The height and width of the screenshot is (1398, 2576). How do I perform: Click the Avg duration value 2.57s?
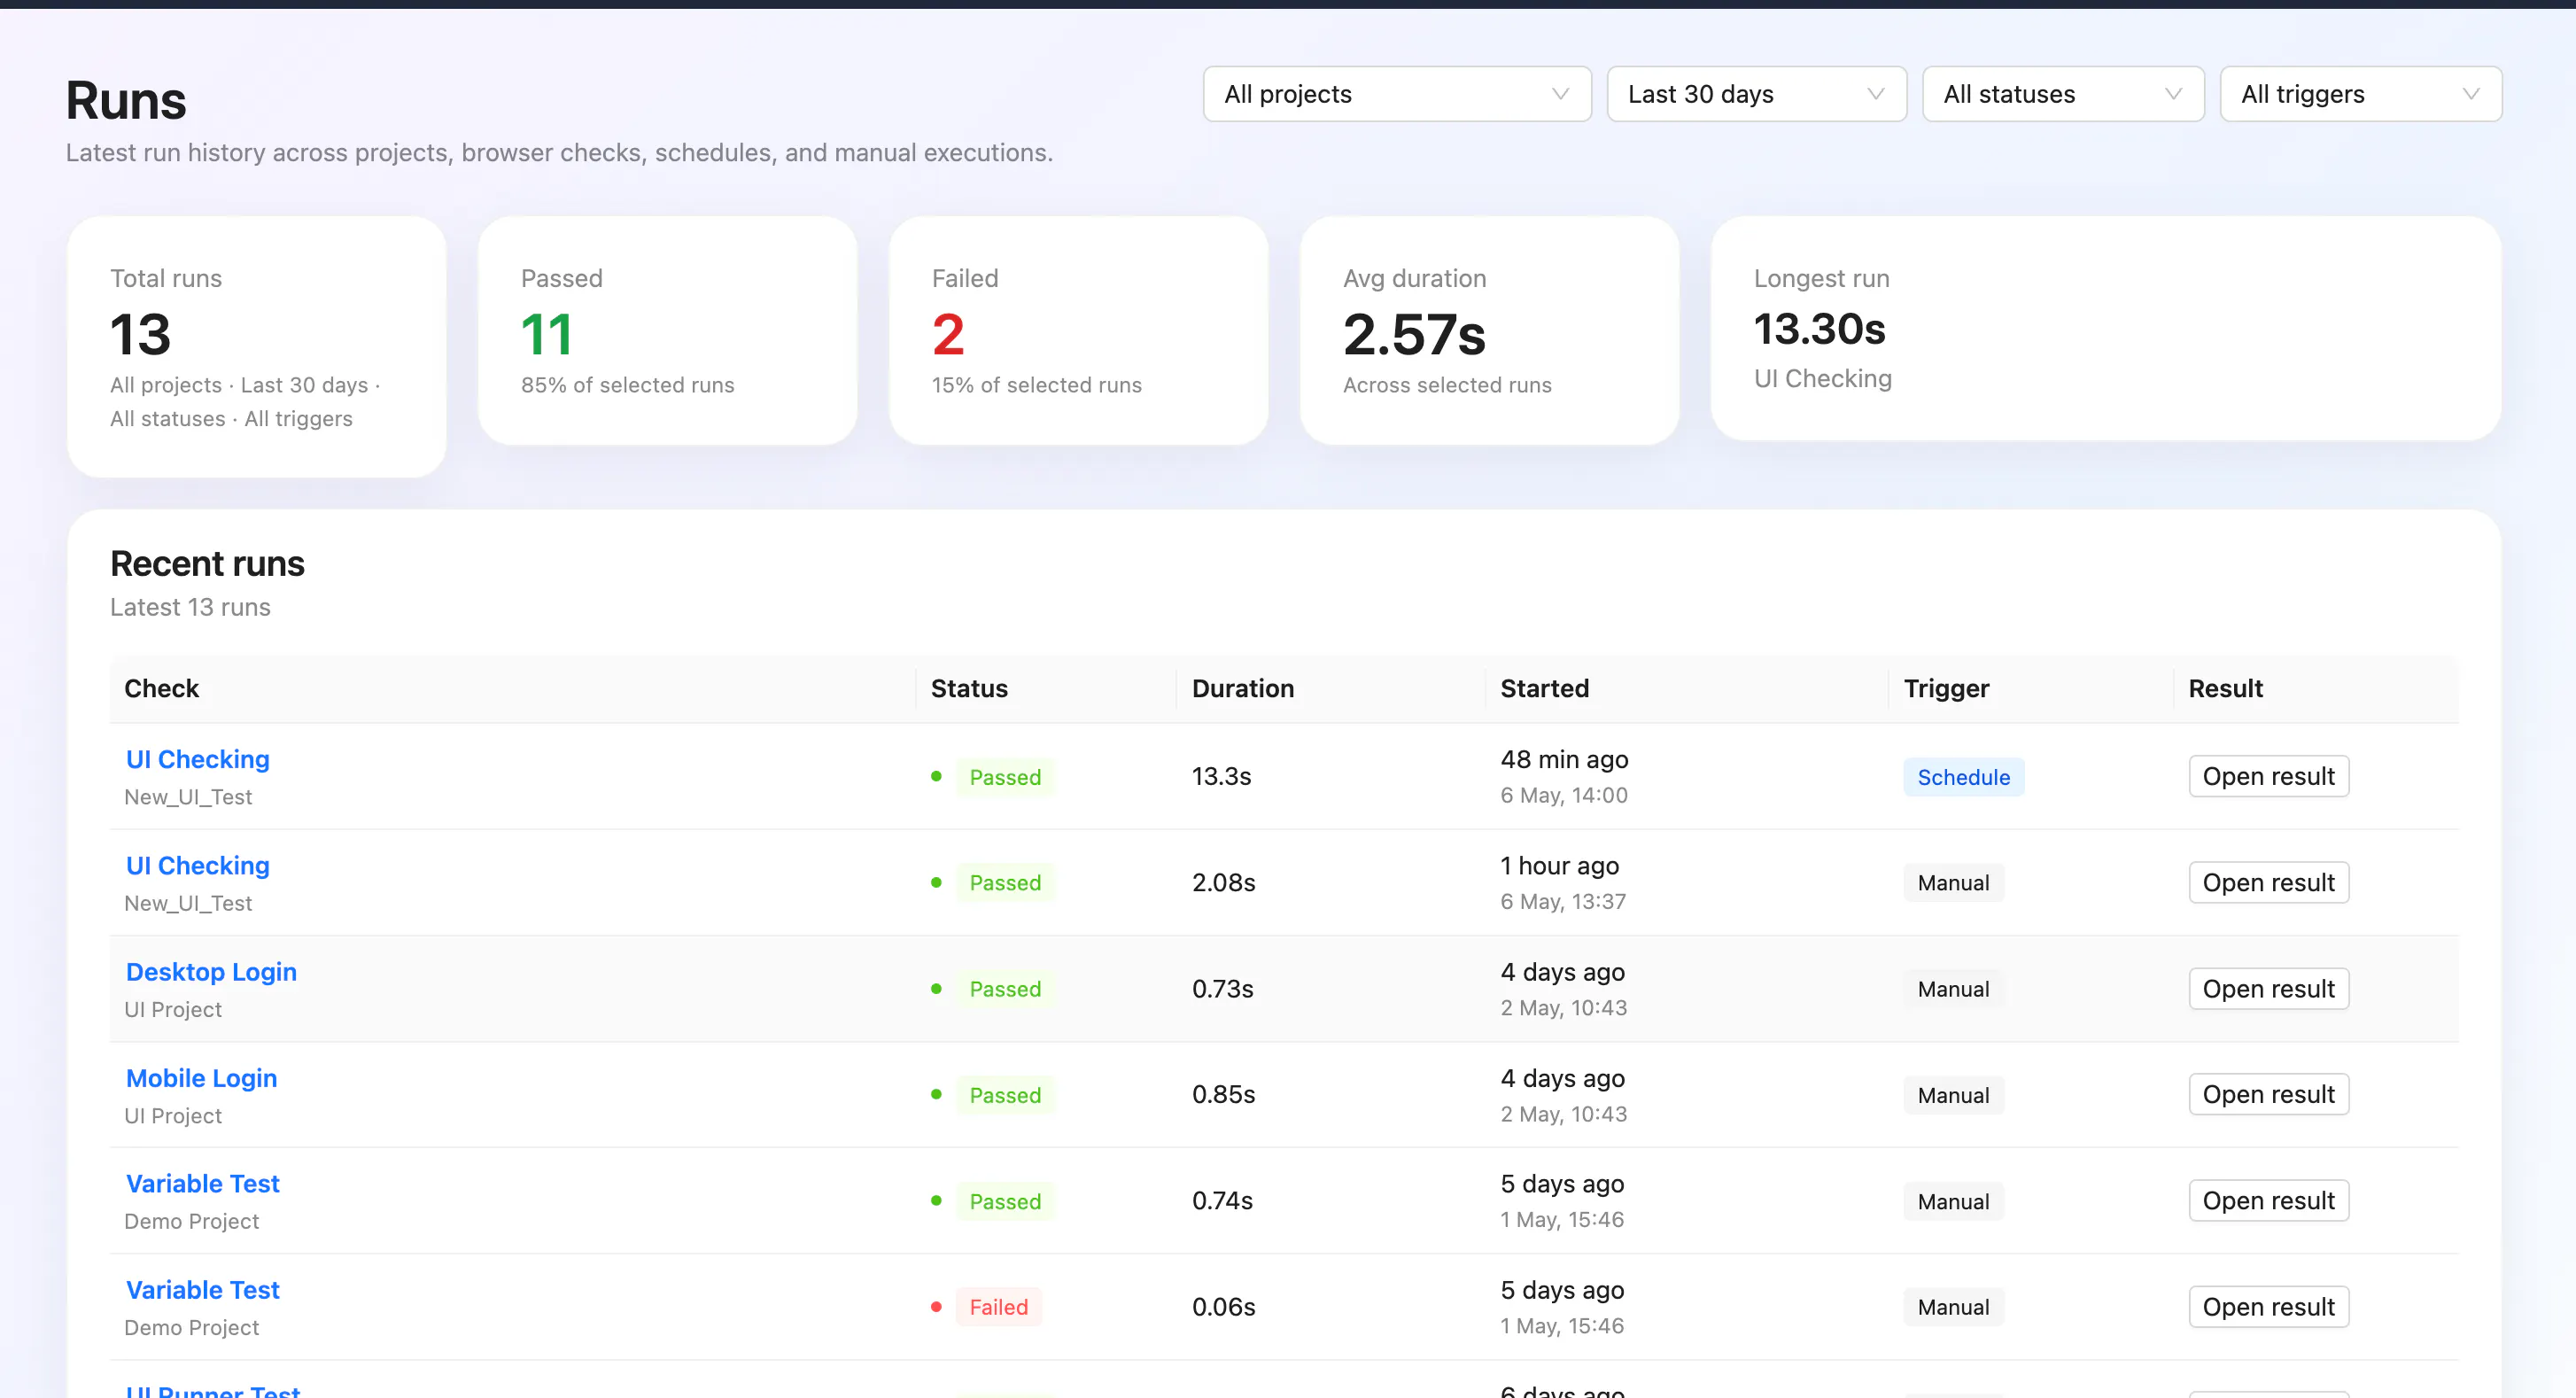coord(1414,334)
